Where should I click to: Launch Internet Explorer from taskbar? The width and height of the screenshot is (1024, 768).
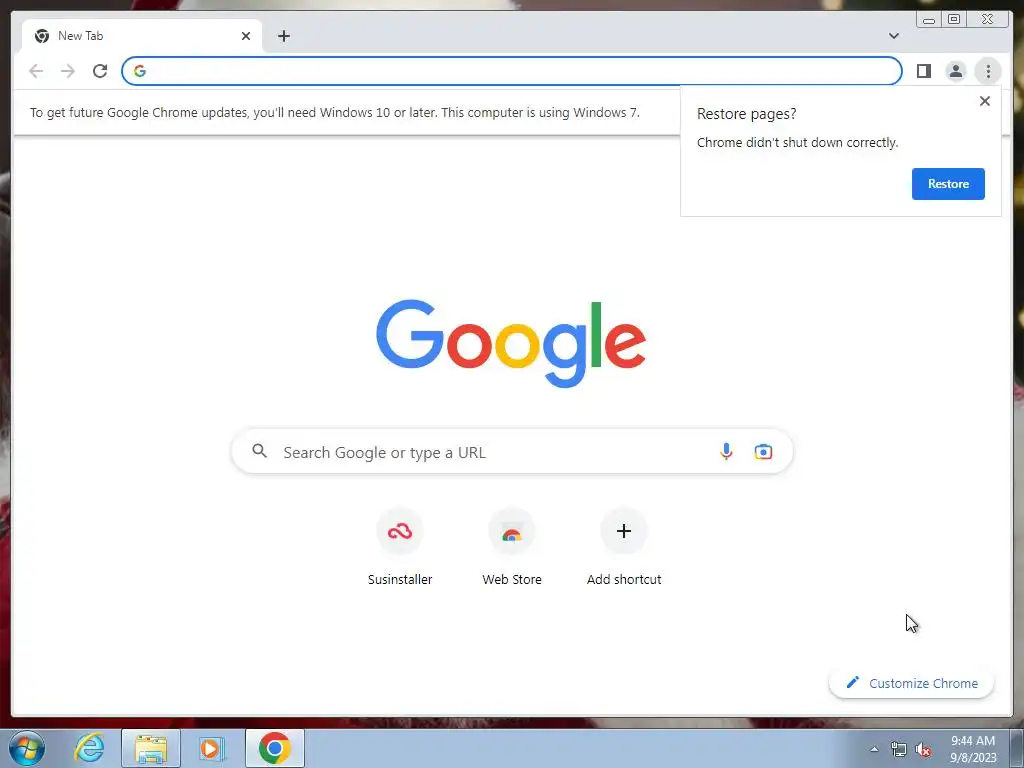(89, 748)
